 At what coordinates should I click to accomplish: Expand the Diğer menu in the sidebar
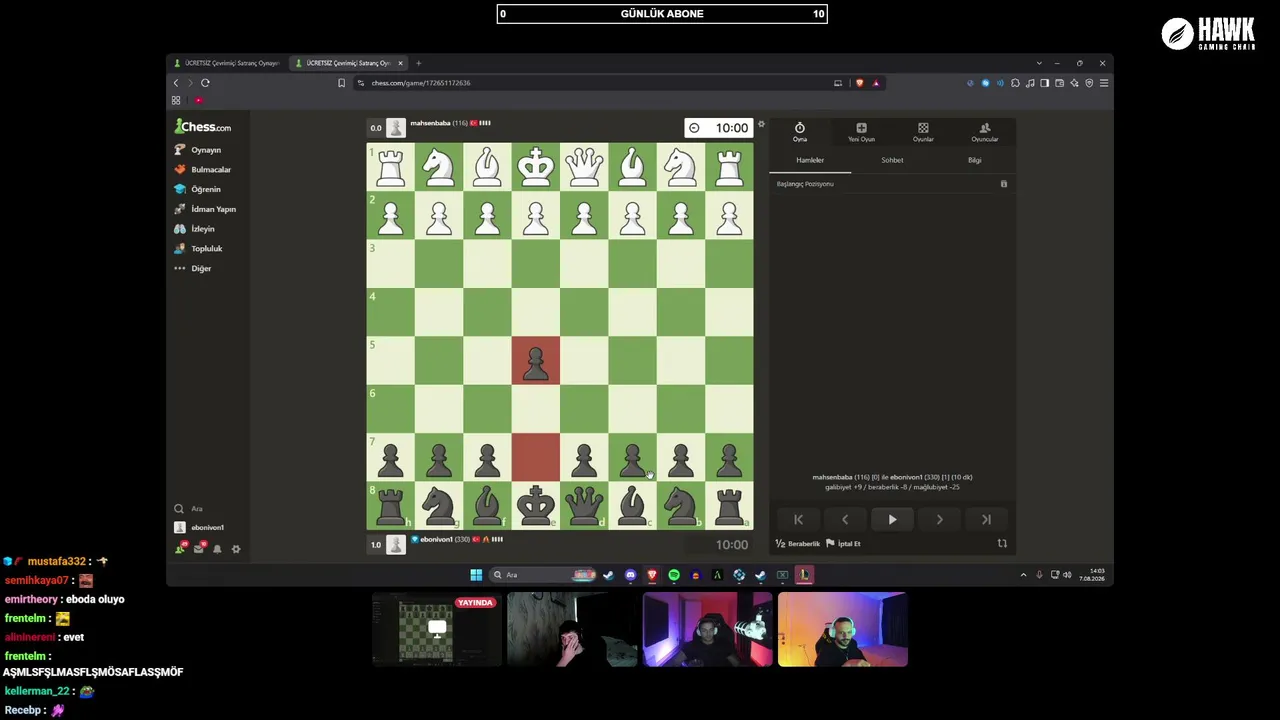[193, 268]
